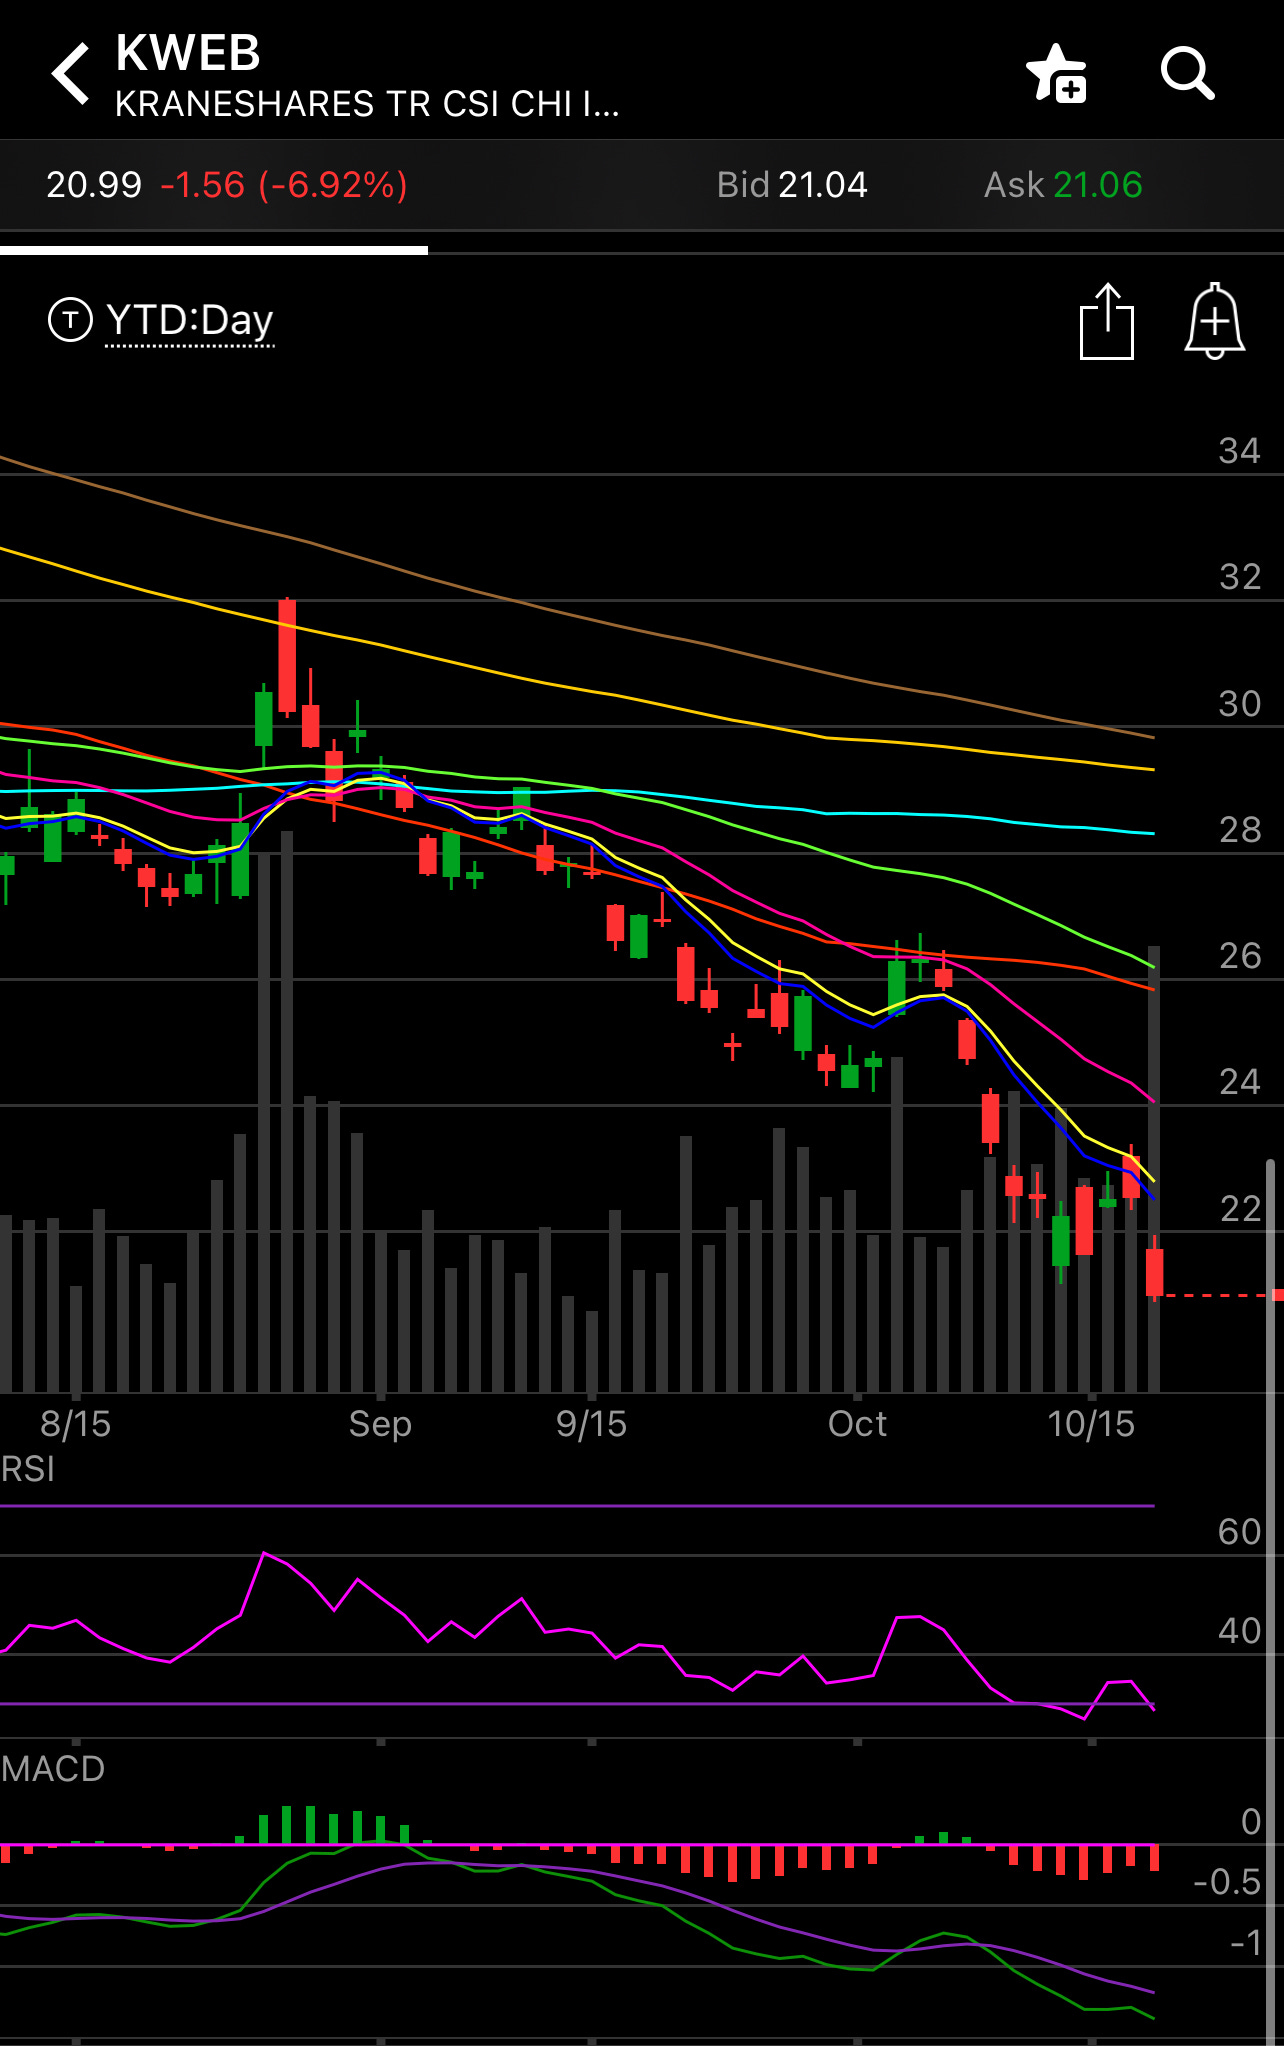Tap the Ask 21.06 quote
The width and height of the screenshot is (1284, 2046).
(1063, 185)
